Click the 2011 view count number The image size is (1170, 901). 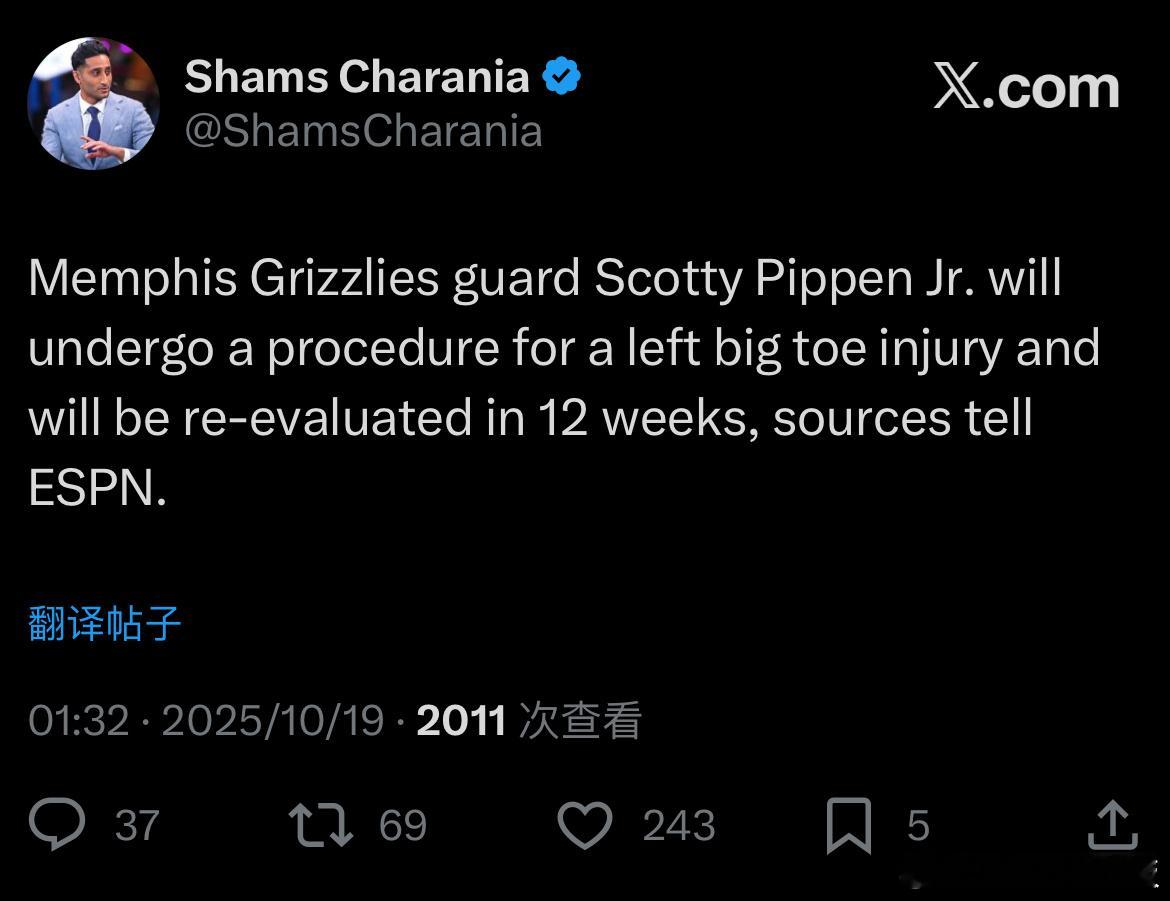click(461, 720)
